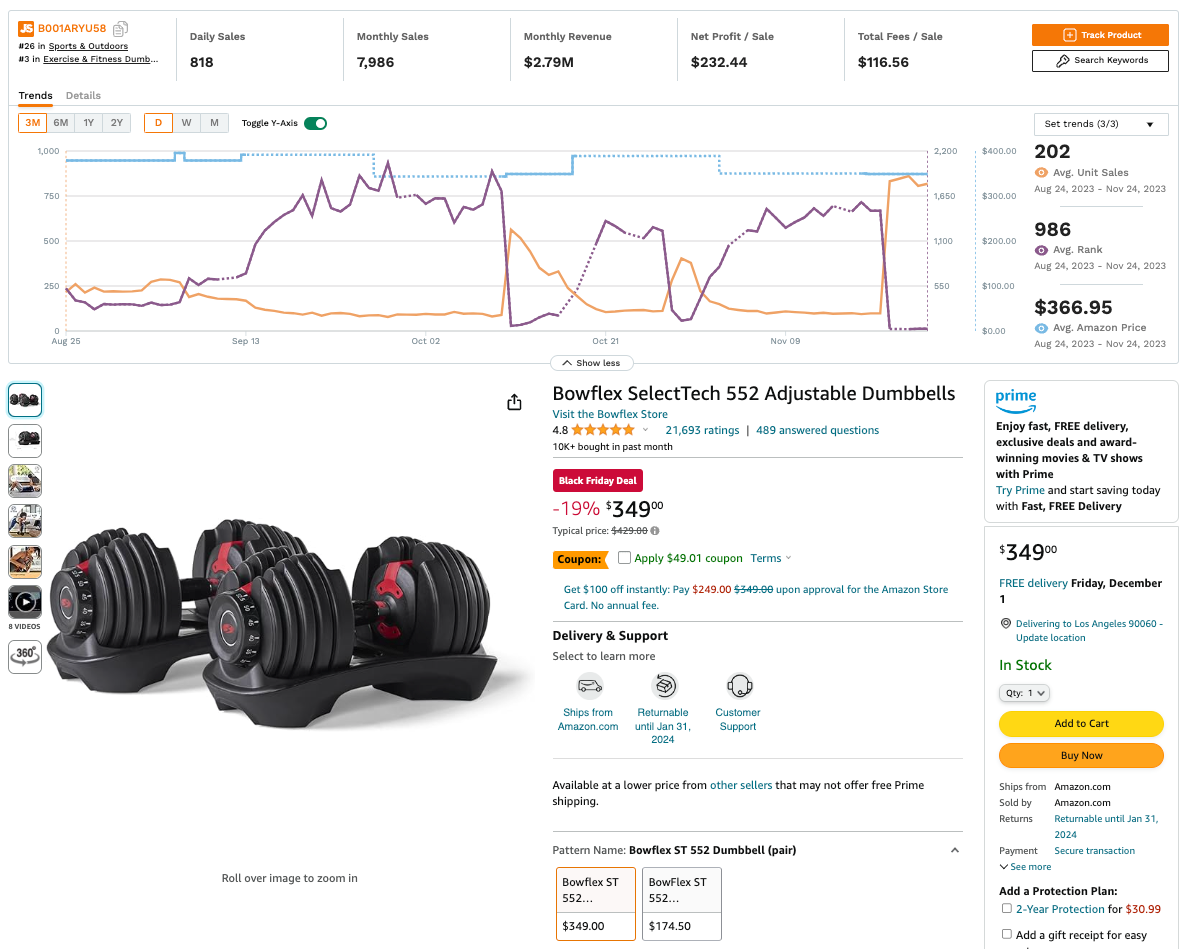Click the Add to Cart button

[x=1081, y=723]
